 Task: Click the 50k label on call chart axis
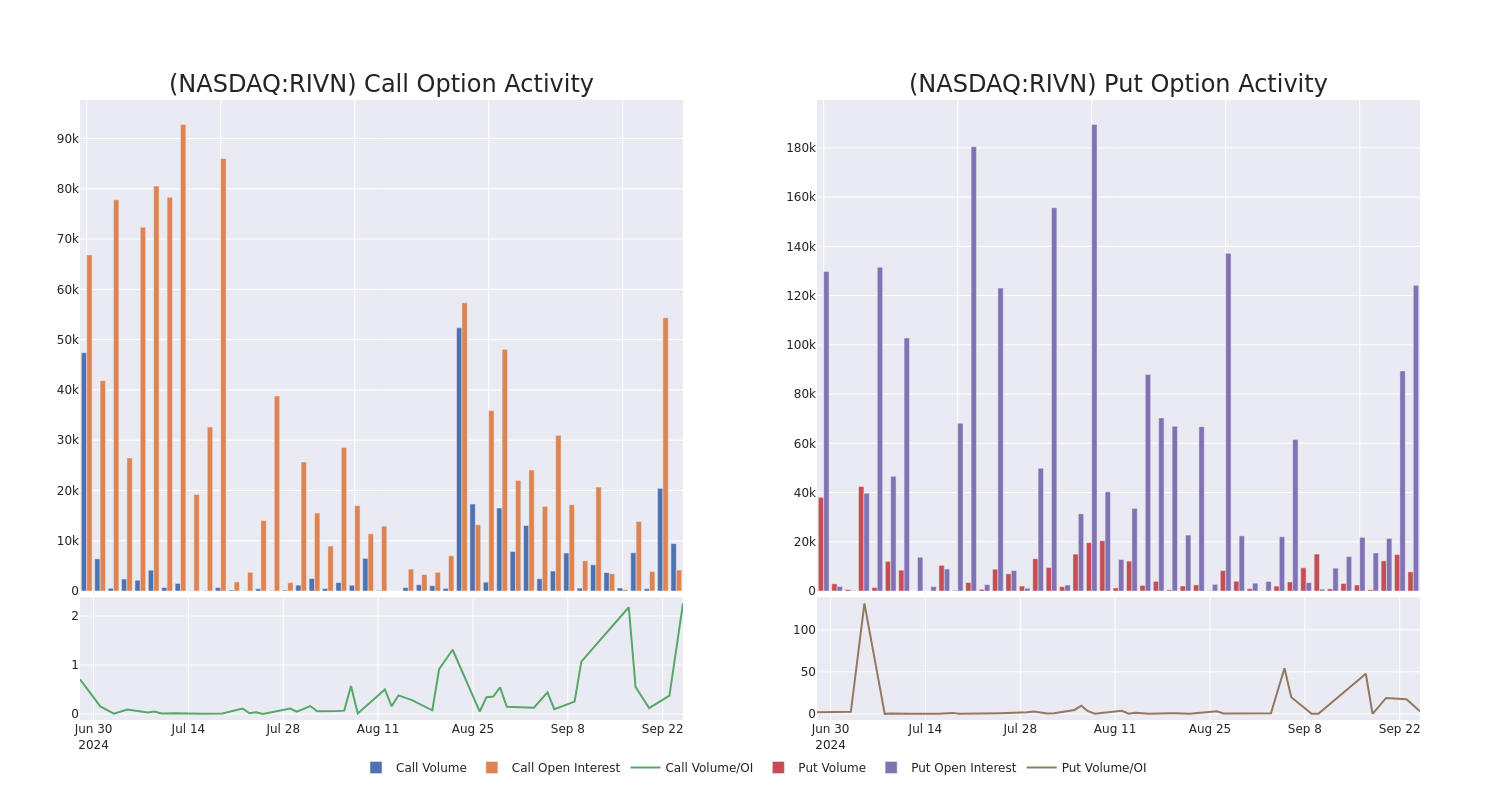point(68,340)
